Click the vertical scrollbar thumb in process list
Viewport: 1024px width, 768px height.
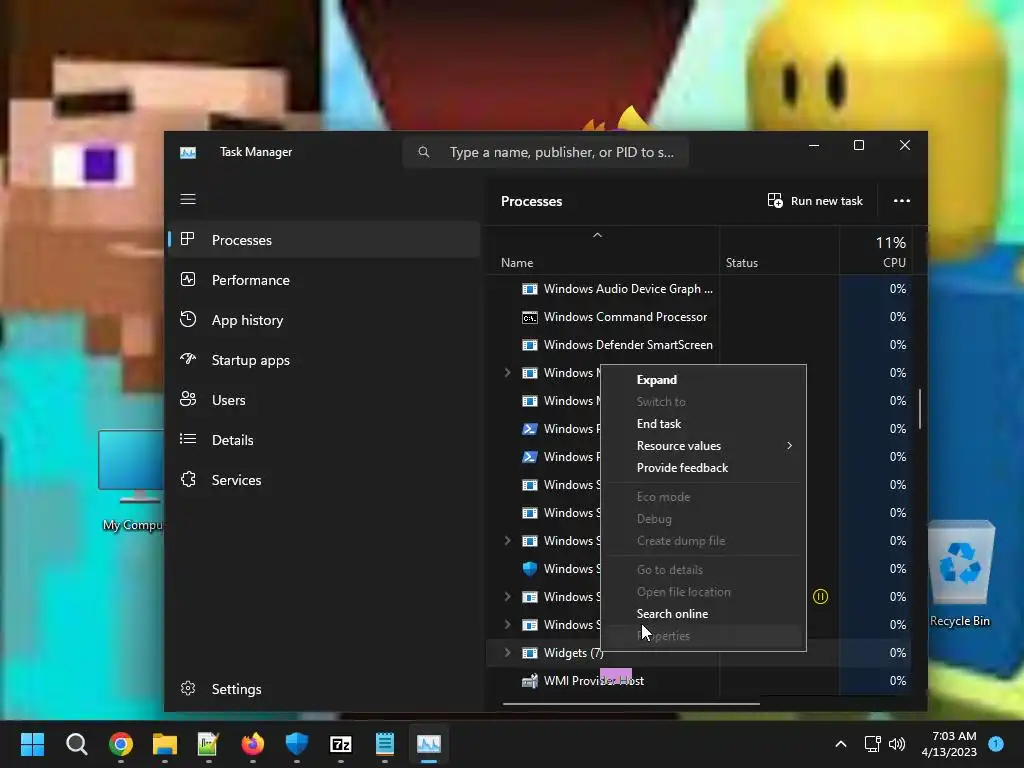(x=920, y=409)
